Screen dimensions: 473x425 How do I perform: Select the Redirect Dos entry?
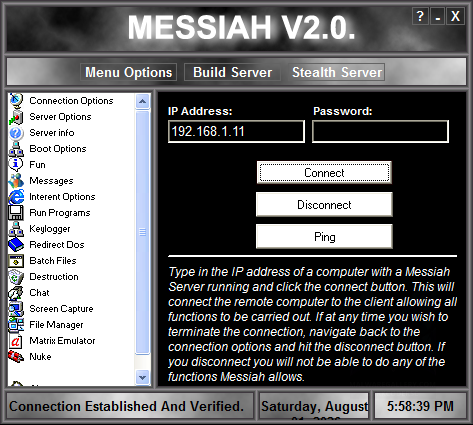(57, 245)
